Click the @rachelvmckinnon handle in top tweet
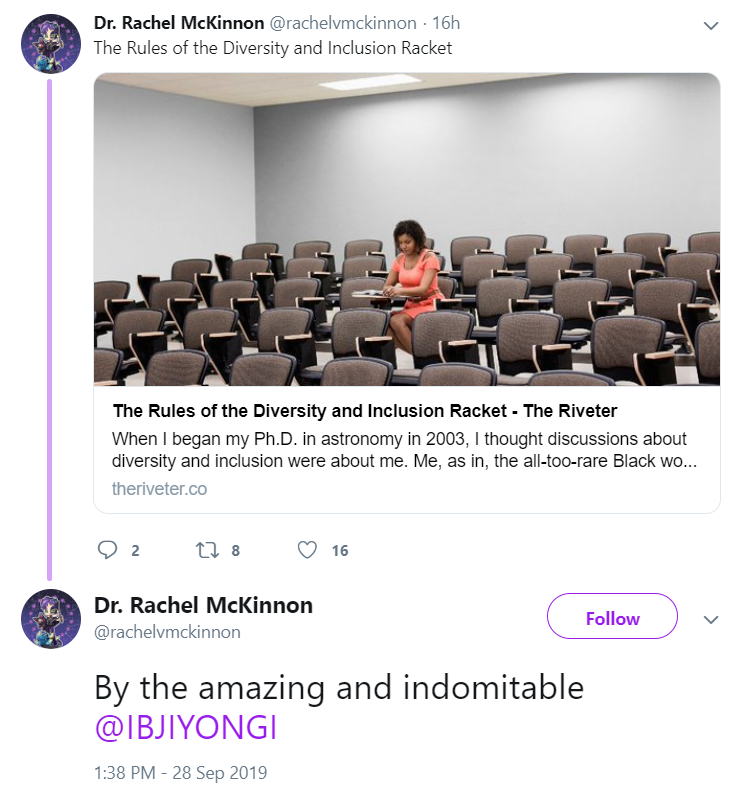 coord(342,23)
